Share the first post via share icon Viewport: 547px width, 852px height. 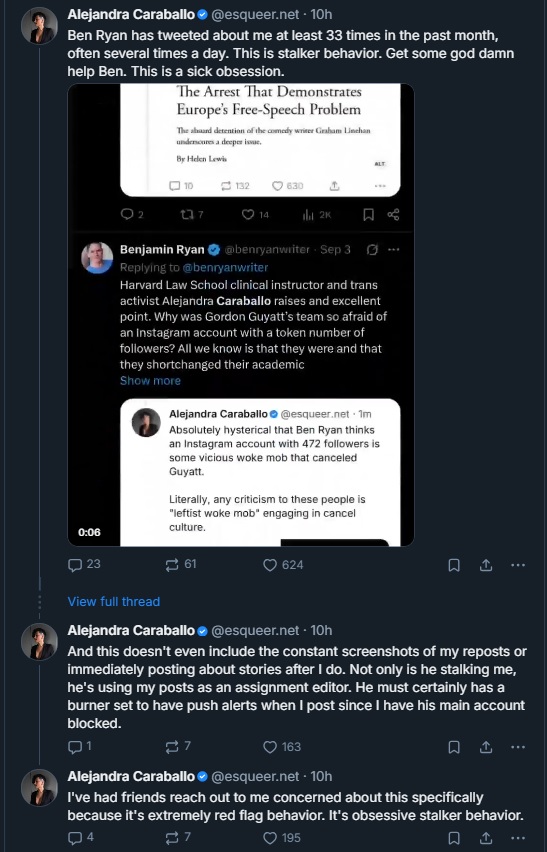(x=486, y=565)
